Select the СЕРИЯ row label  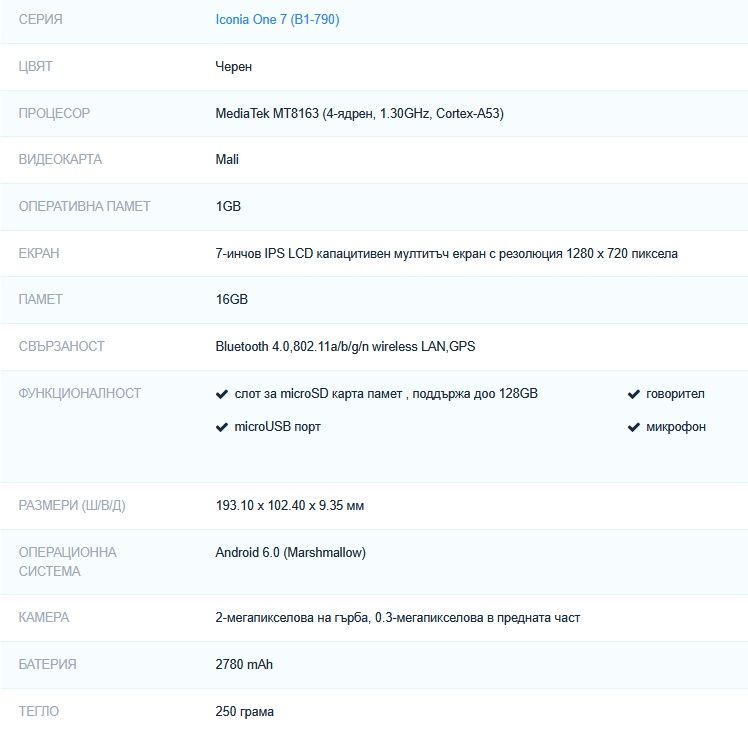click(x=41, y=20)
